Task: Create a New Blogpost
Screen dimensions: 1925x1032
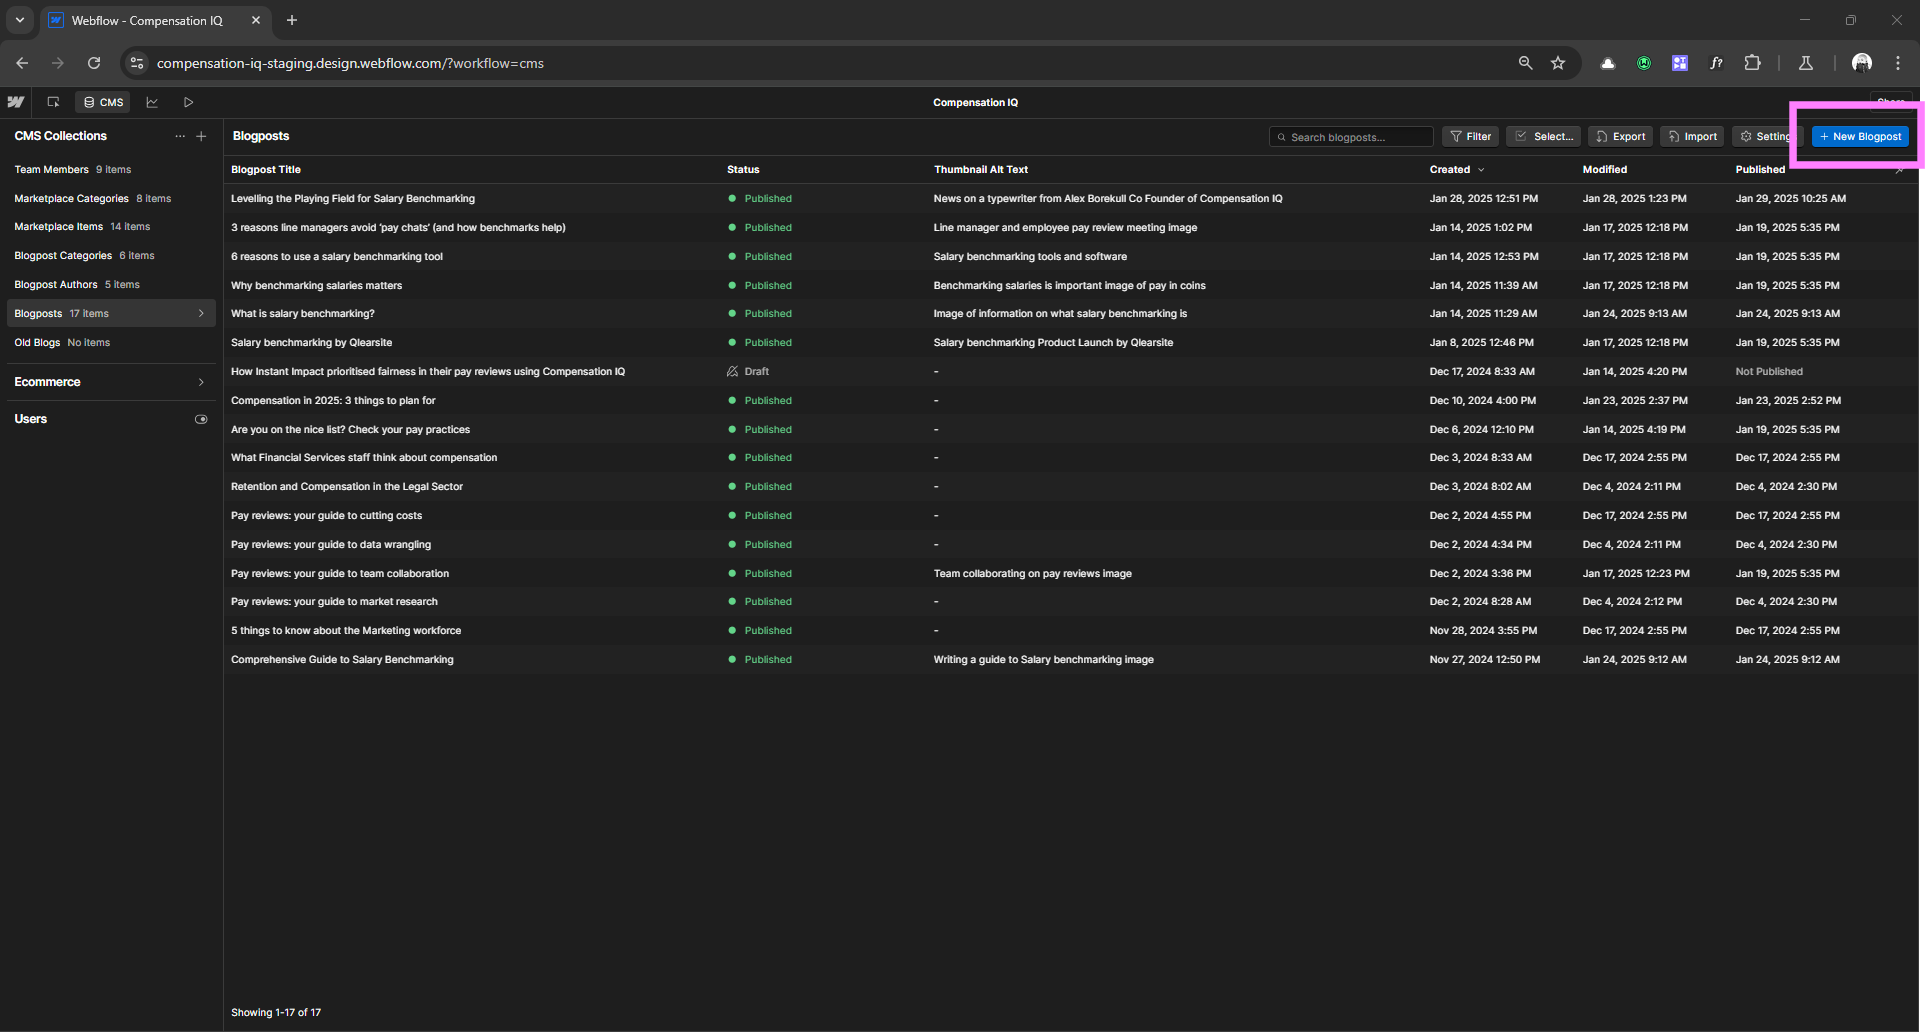Action: pos(1860,137)
